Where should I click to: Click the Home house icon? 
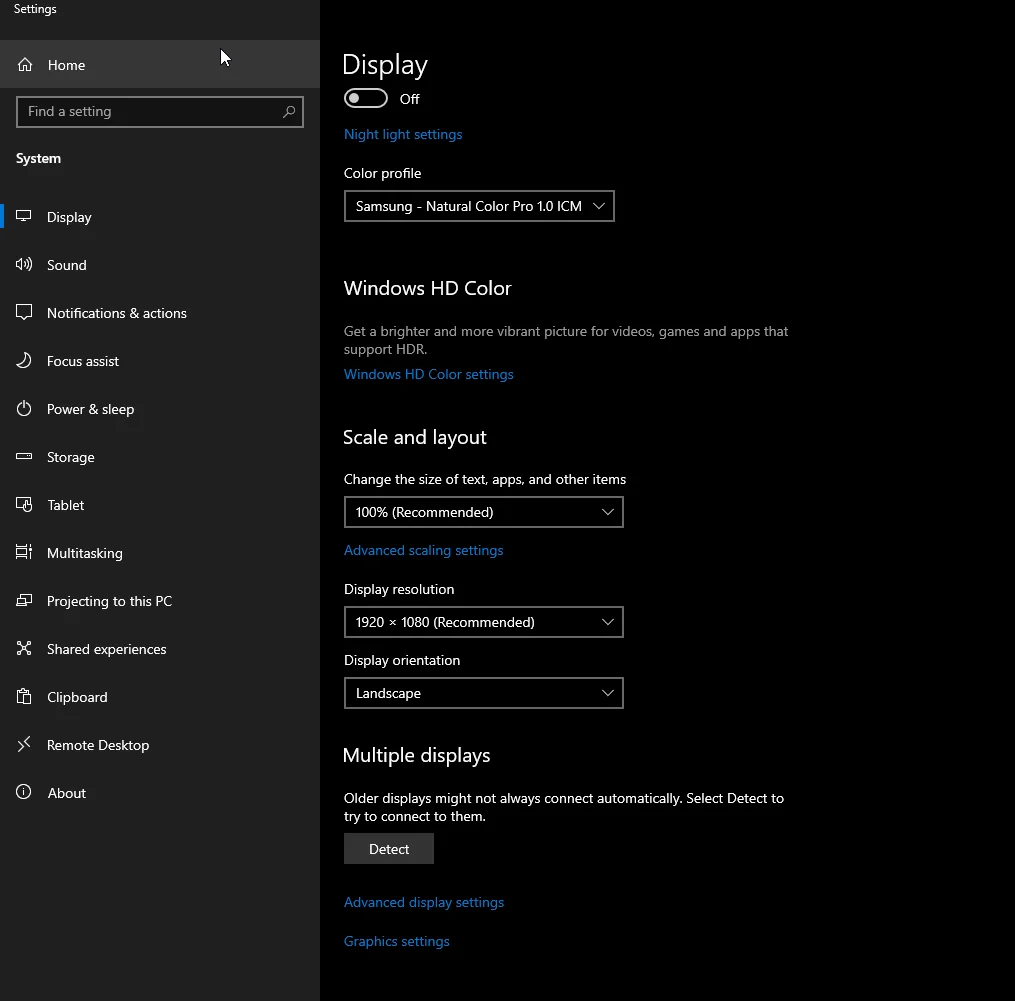[x=25, y=65]
